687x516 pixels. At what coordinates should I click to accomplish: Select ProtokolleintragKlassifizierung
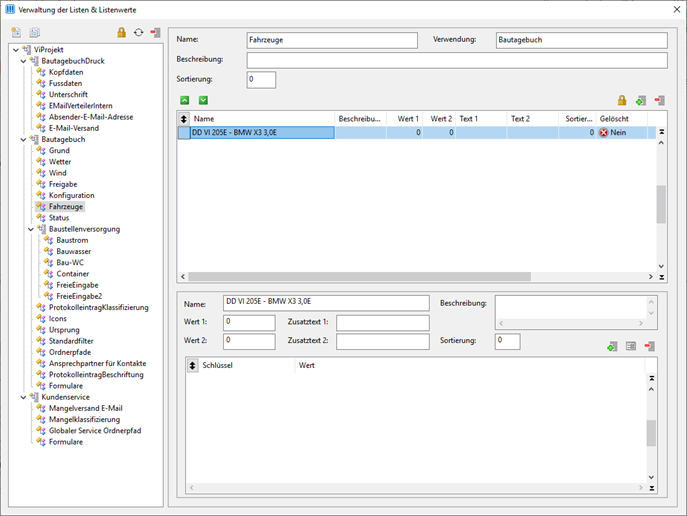tap(99, 307)
